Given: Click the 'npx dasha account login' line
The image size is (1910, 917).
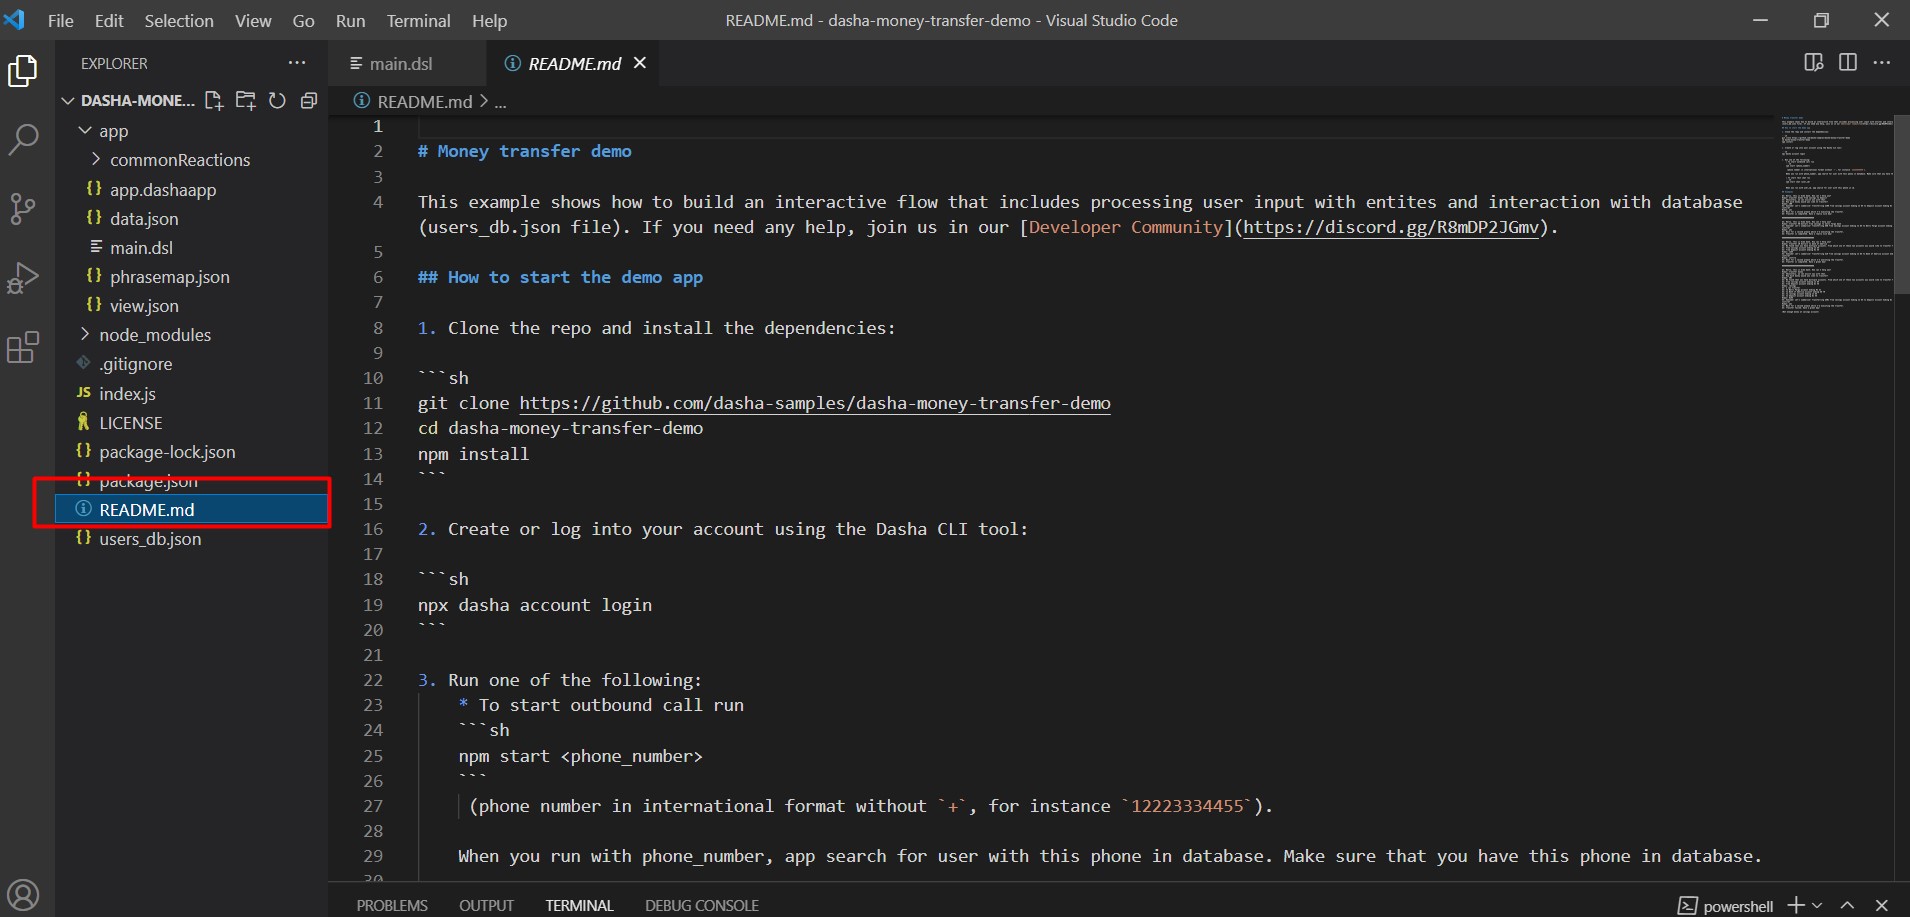Looking at the screenshot, I should (535, 605).
